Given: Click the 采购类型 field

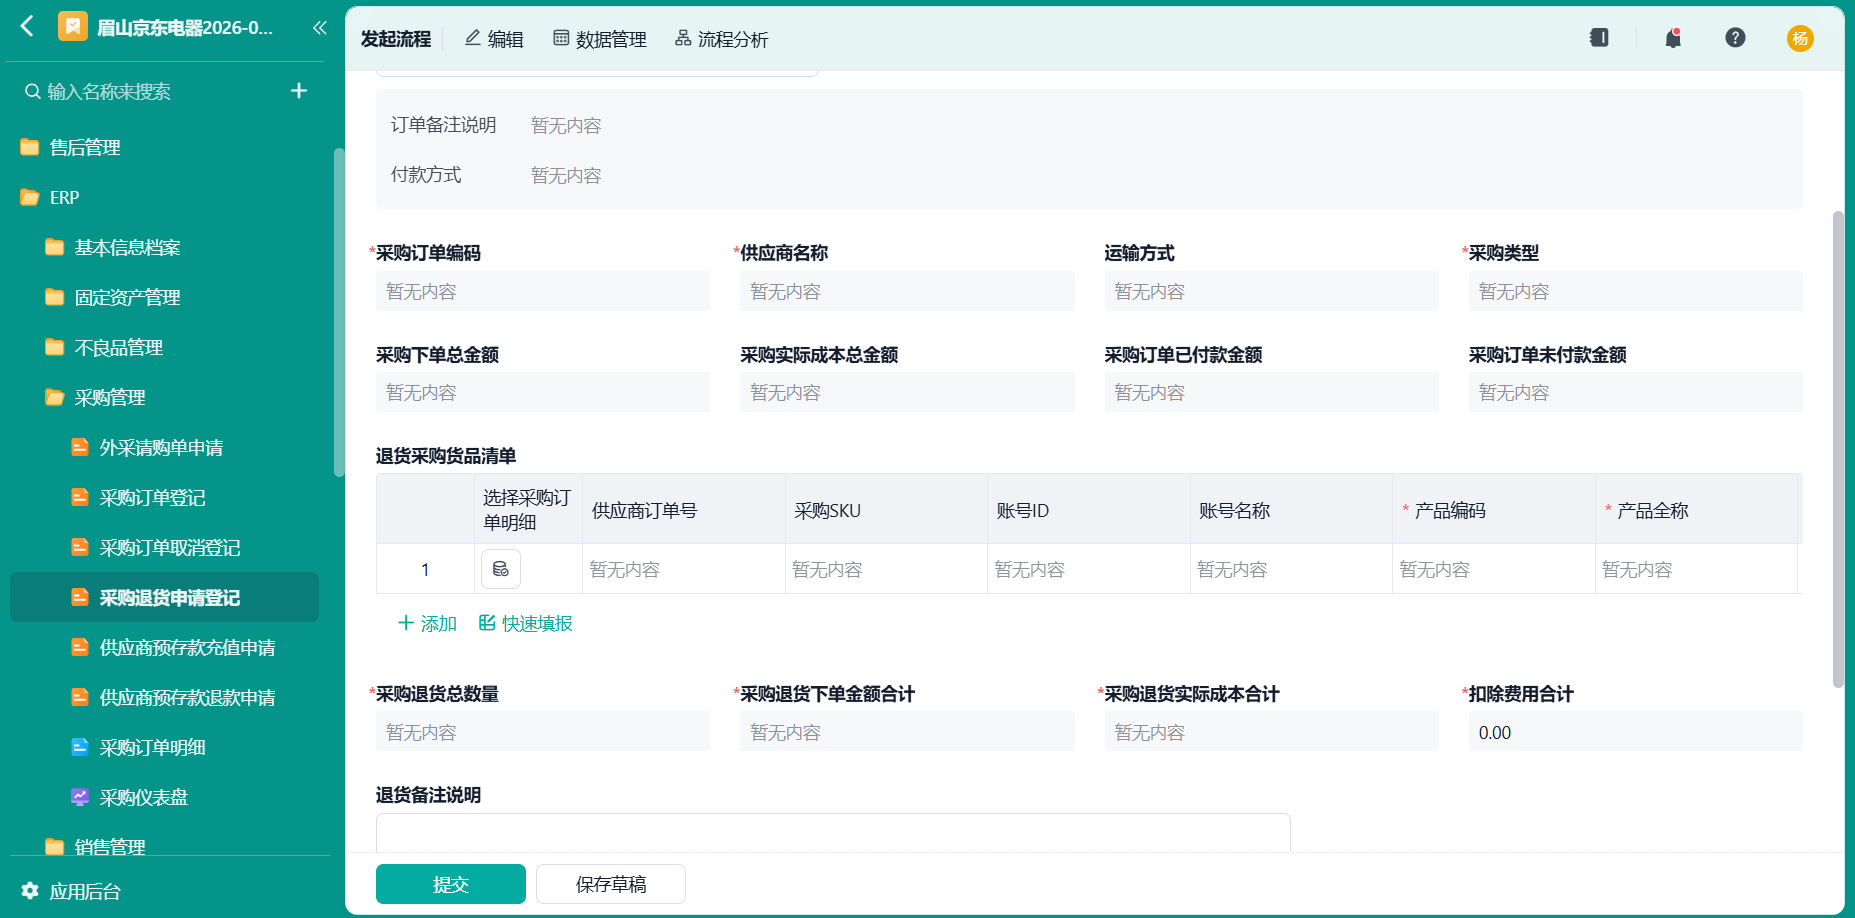Looking at the screenshot, I should pyautogui.click(x=1635, y=291).
